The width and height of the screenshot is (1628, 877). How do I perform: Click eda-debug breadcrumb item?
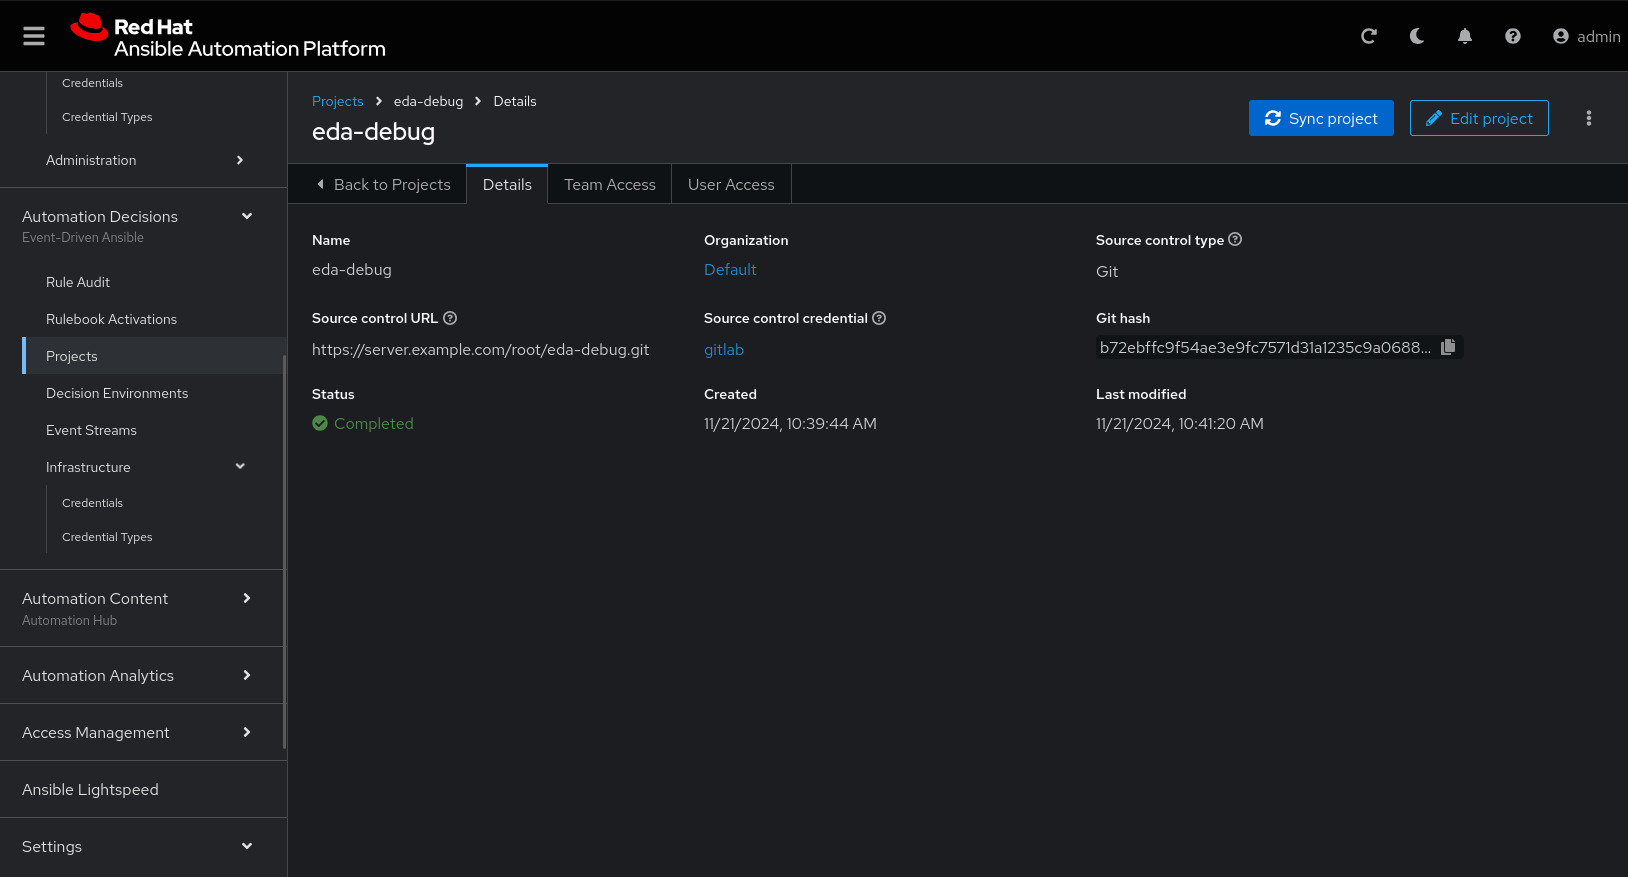click(428, 101)
